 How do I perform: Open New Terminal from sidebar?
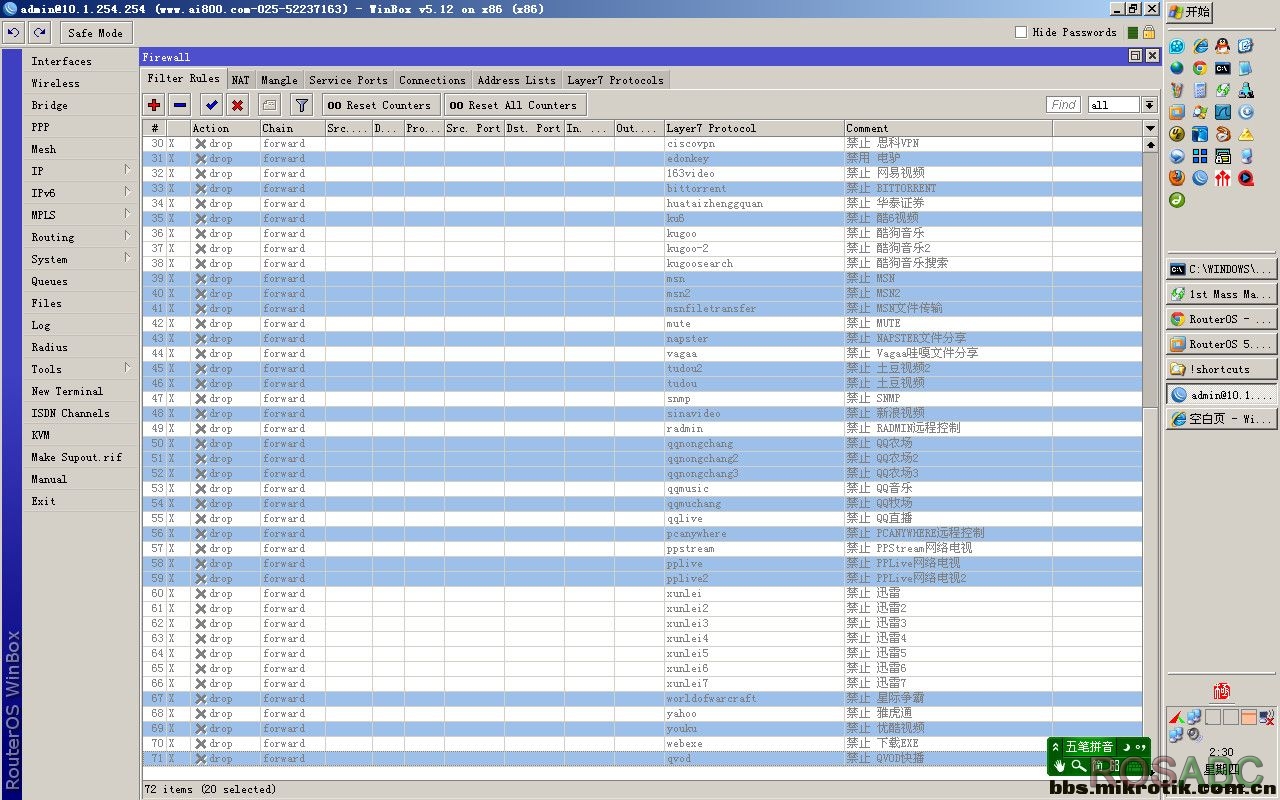point(81,391)
